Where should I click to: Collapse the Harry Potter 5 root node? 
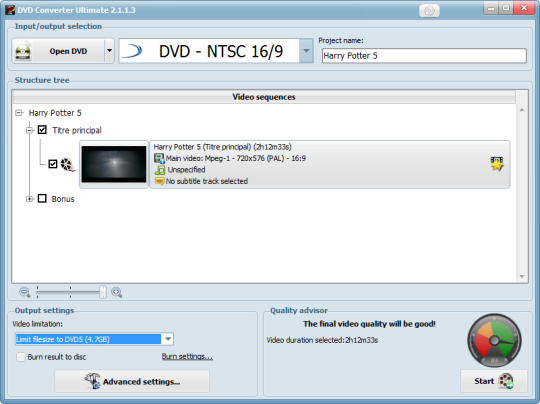(x=19, y=113)
